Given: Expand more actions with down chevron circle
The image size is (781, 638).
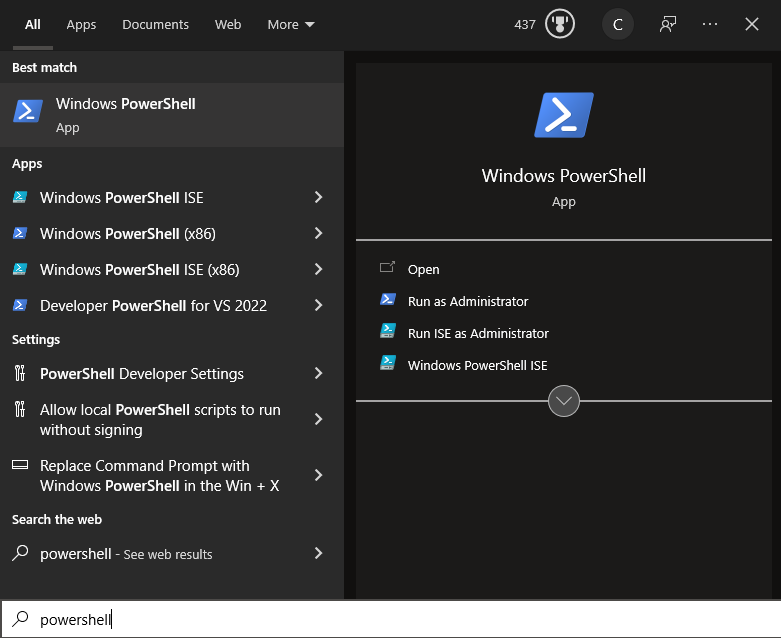Looking at the screenshot, I should 564,401.
